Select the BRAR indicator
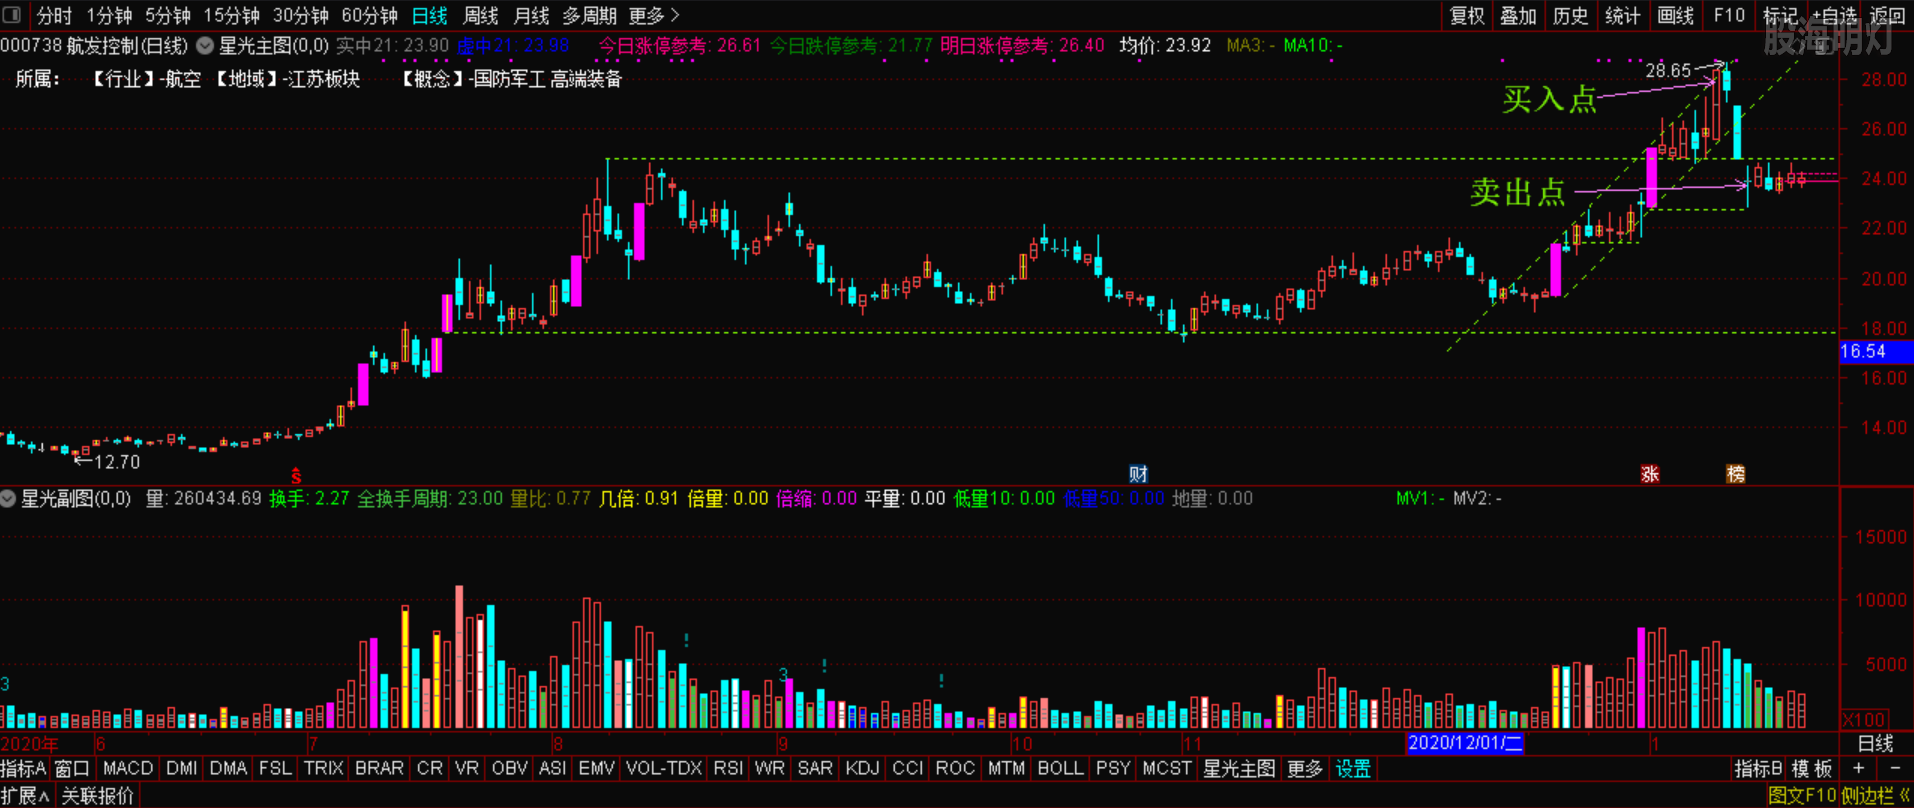1914x808 pixels. (379, 769)
